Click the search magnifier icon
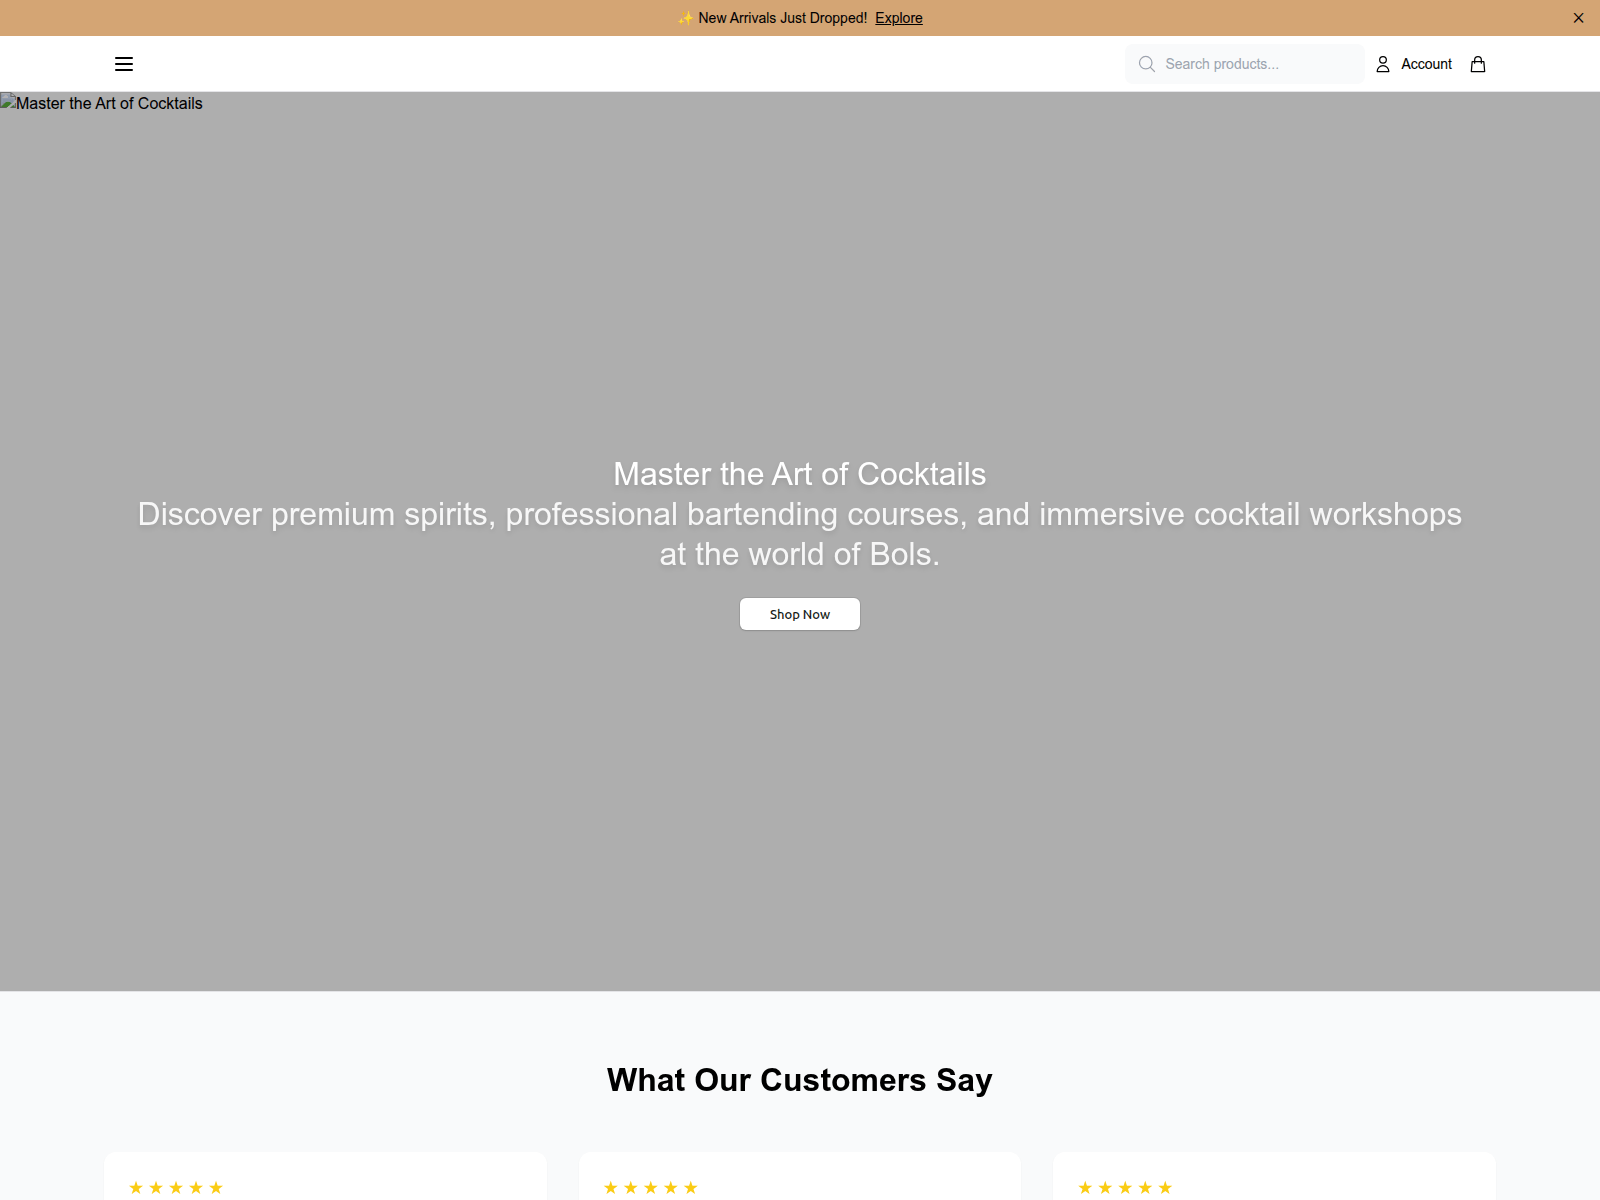Screen dimensions: 1600x1200 tap(1147, 64)
